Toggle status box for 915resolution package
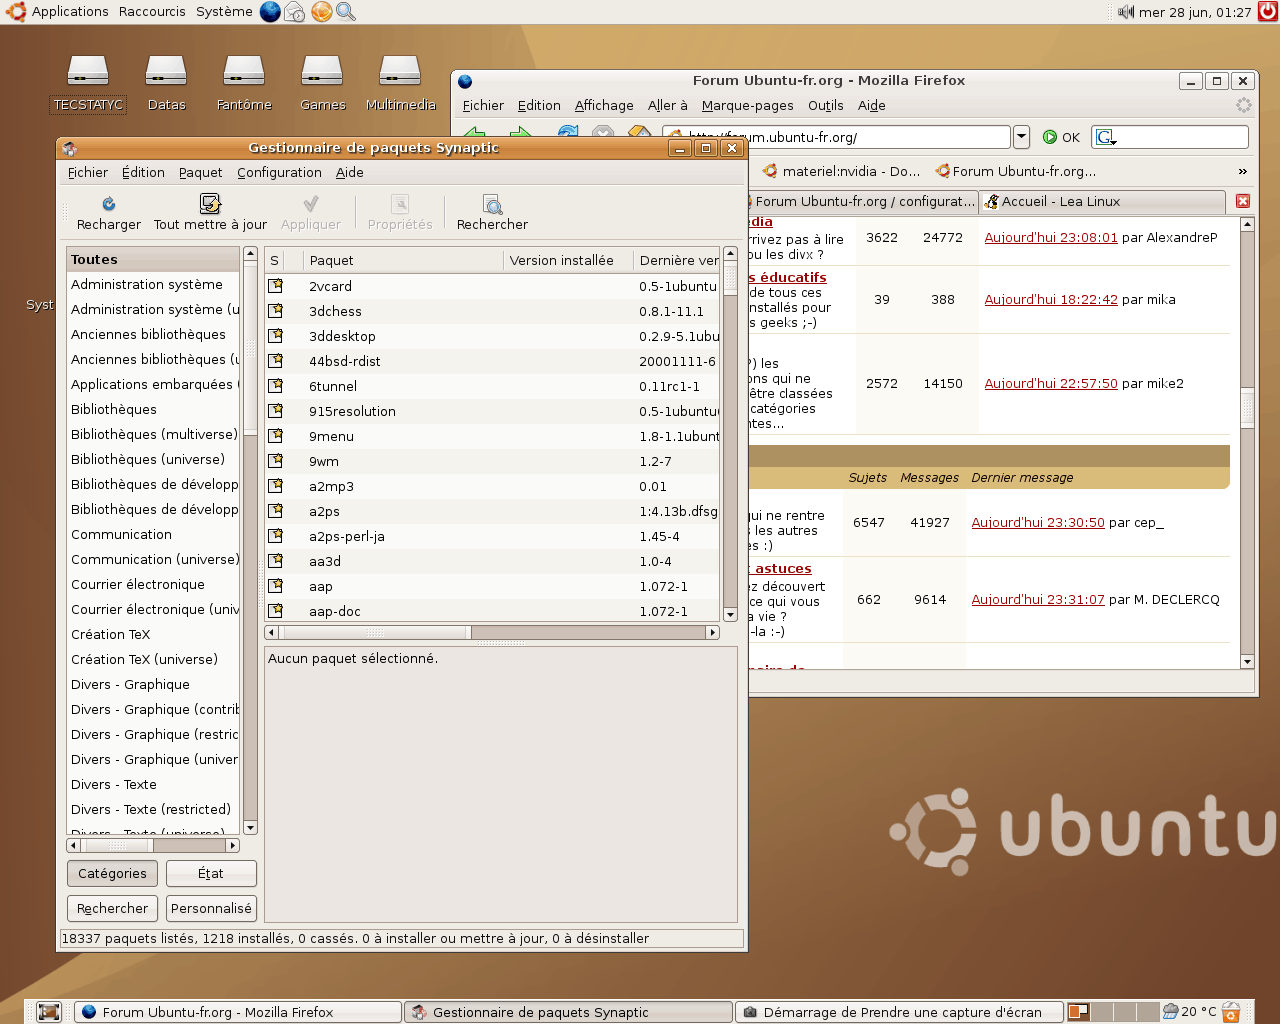The height and width of the screenshot is (1024, 1280). 275,411
